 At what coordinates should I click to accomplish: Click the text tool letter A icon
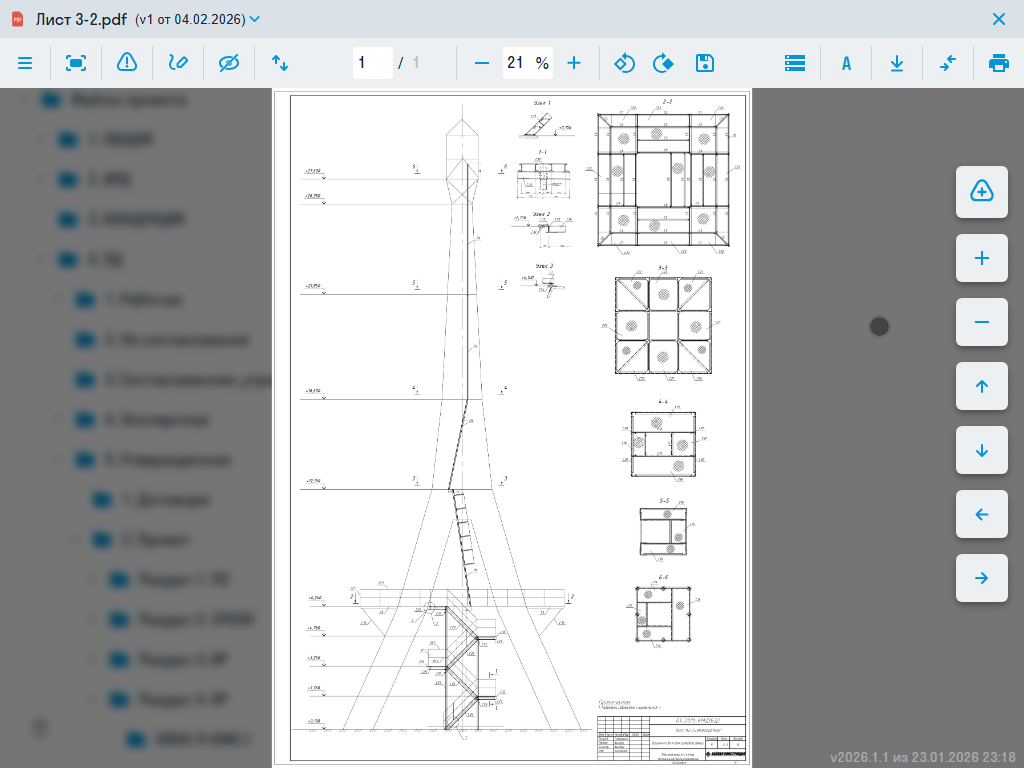tap(846, 63)
